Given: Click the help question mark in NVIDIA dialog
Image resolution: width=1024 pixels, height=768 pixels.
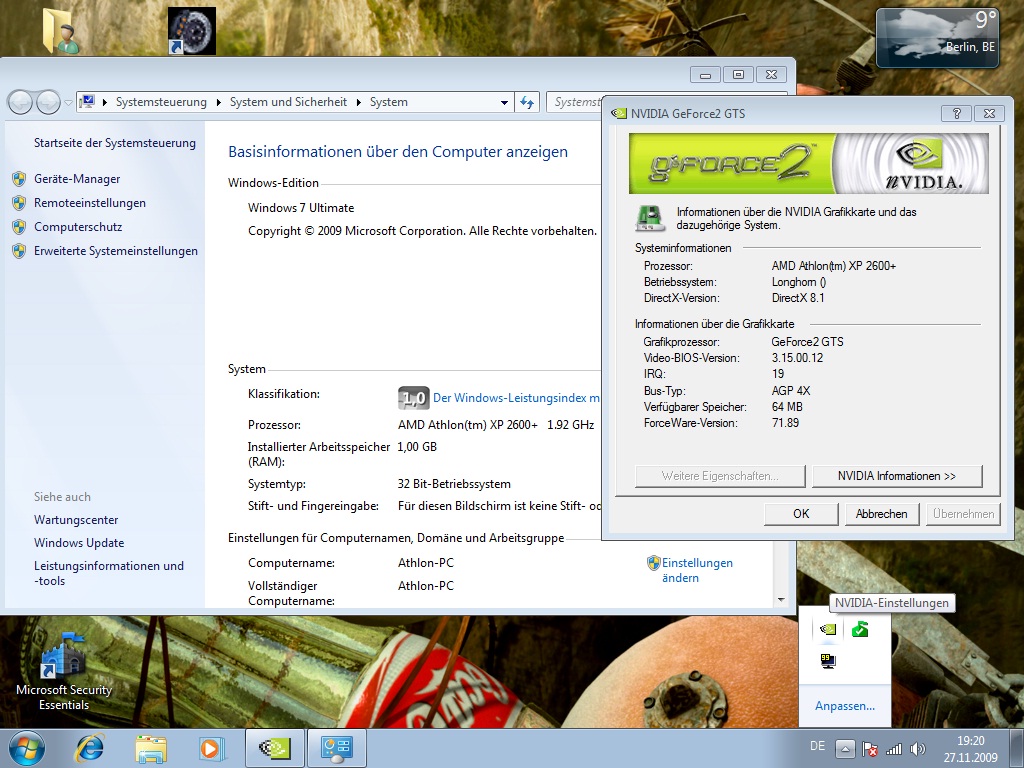Looking at the screenshot, I should click(x=957, y=113).
